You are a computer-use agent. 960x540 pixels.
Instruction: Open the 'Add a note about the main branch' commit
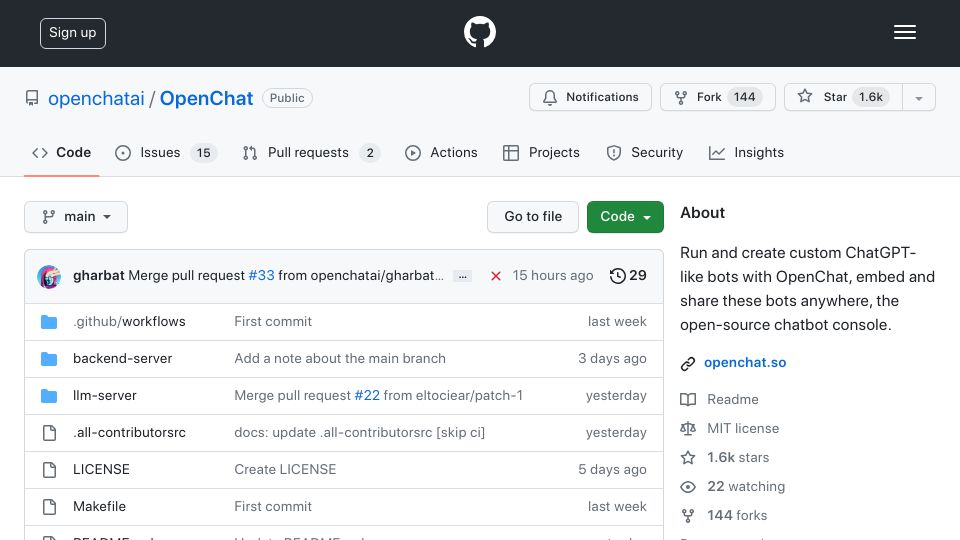click(x=340, y=359)
